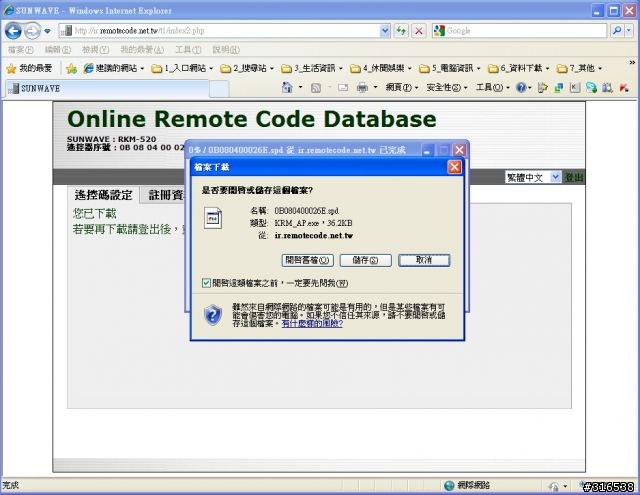Refresh the page using the green arrows icon
The width and height of the screenshot is (640, 495).
[401, 31]
